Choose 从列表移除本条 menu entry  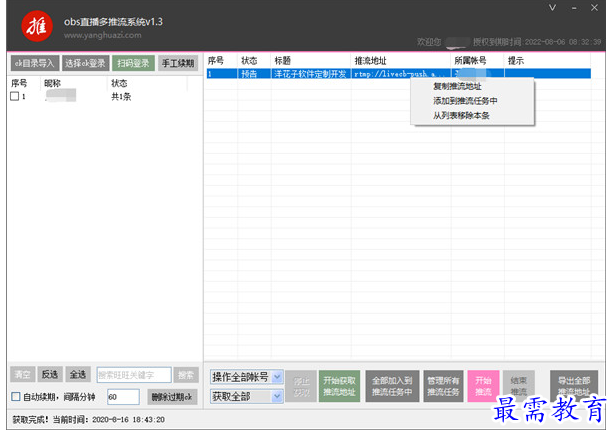[x=461, y=115]
